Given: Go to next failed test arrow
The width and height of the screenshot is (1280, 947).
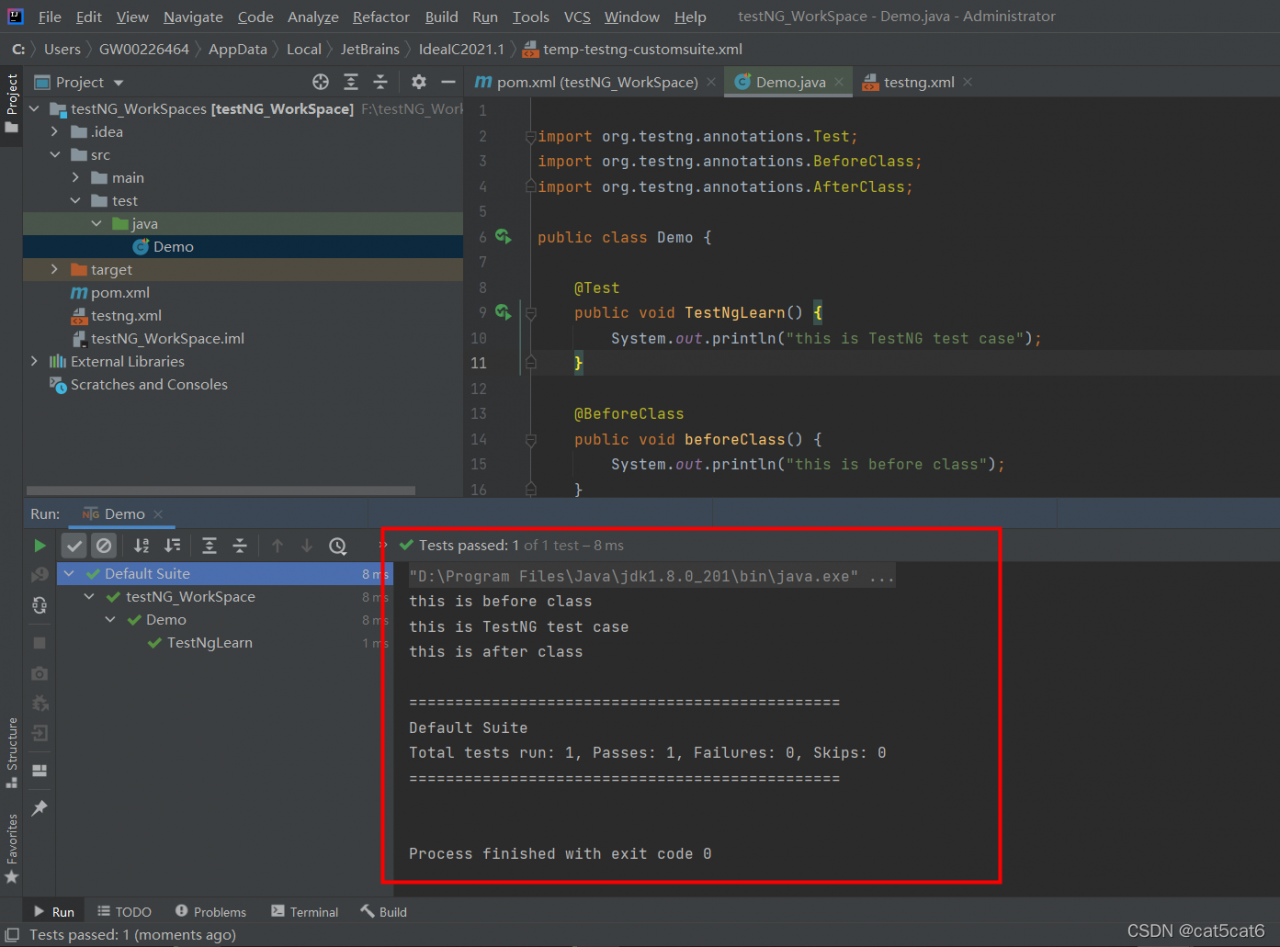Looking at the screenshot, I should pyautogui.click(x=307, y=545).
